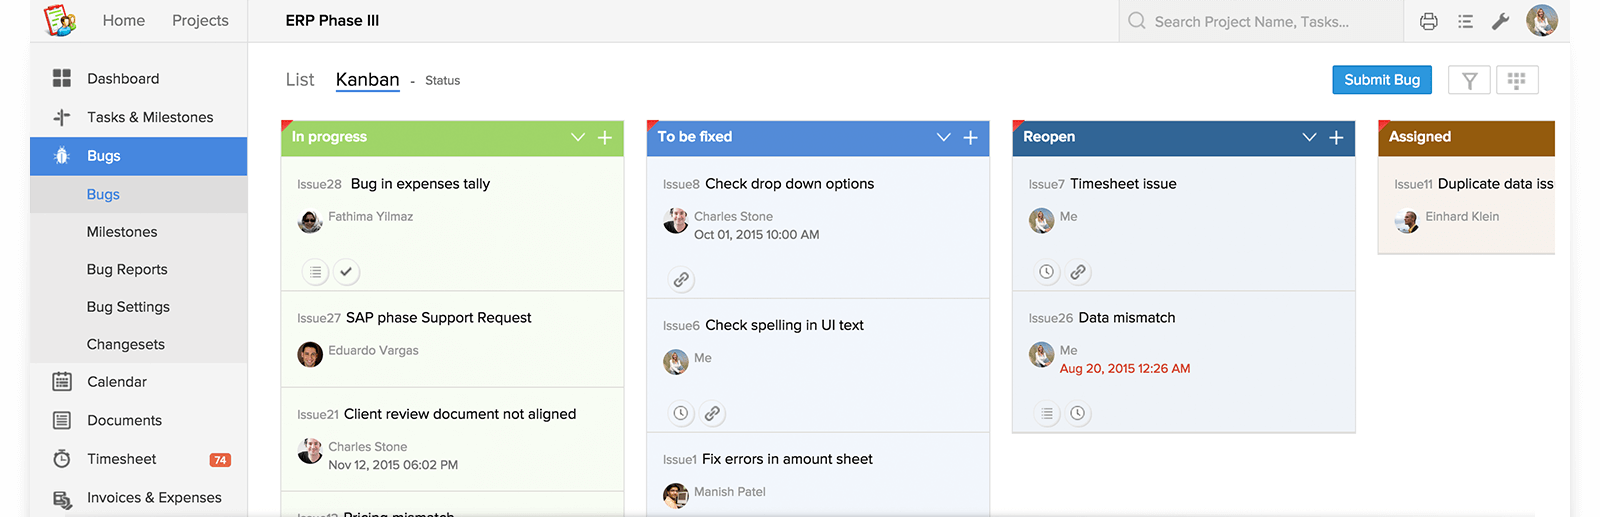Open Projects link in top navigation

[x=200, y=21]
